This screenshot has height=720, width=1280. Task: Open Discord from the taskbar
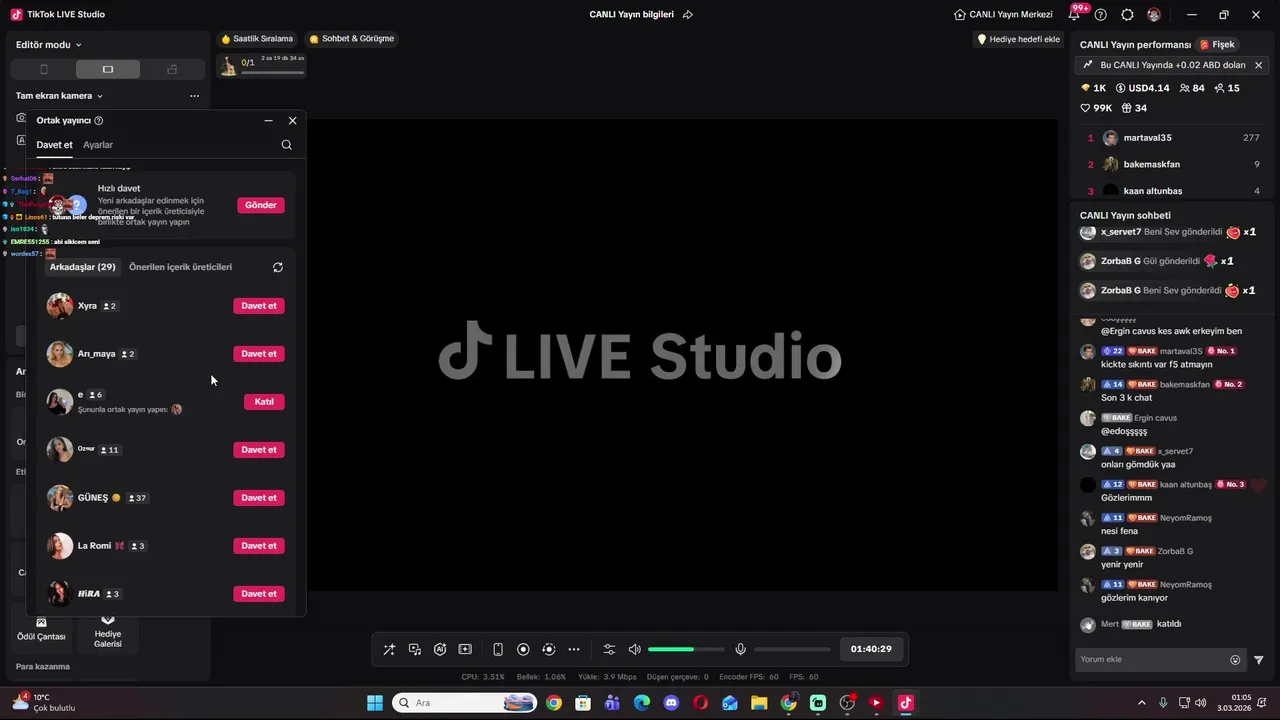[x=671, y=703]
